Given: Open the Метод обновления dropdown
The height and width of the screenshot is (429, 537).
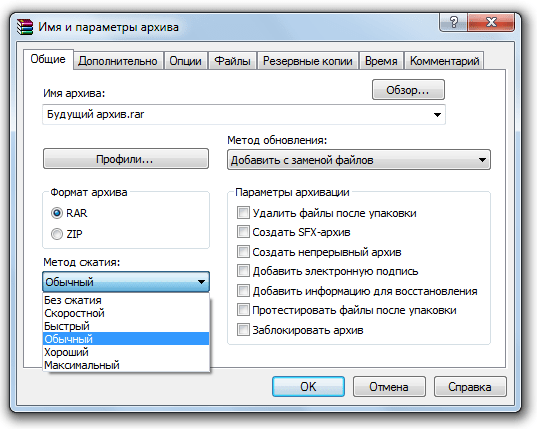Looking at the screenshot, I should (x=359, y=160).
